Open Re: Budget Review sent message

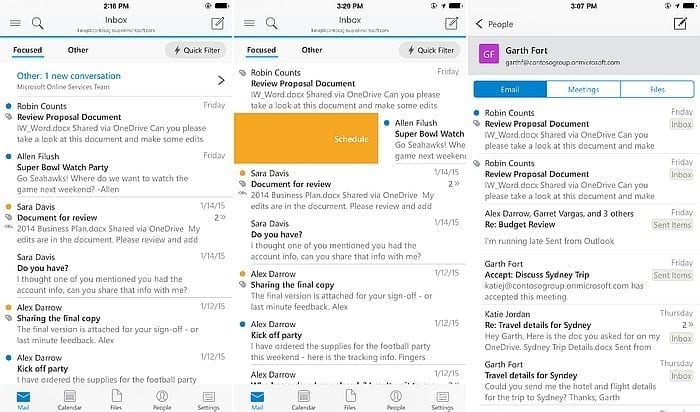[584, 228]
